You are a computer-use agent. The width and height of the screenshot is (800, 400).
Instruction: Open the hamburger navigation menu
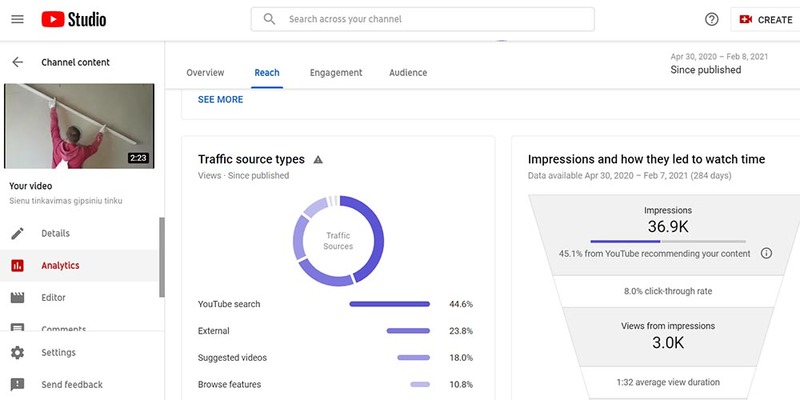click(x=17, y=19)
